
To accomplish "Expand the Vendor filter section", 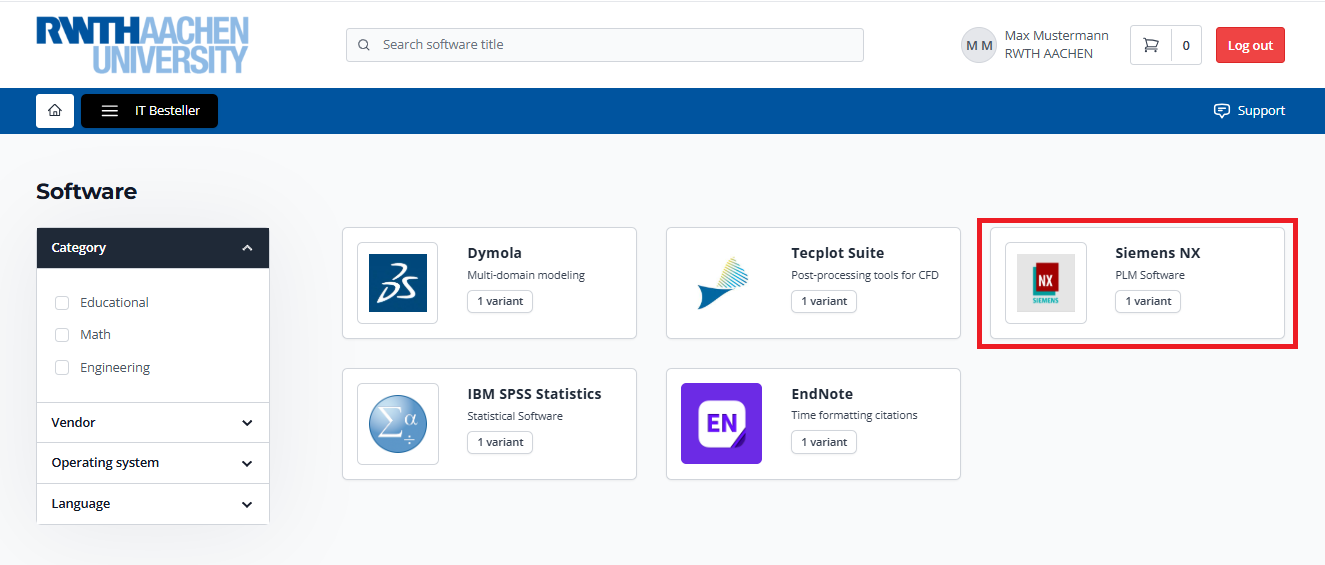I will 153,423.
